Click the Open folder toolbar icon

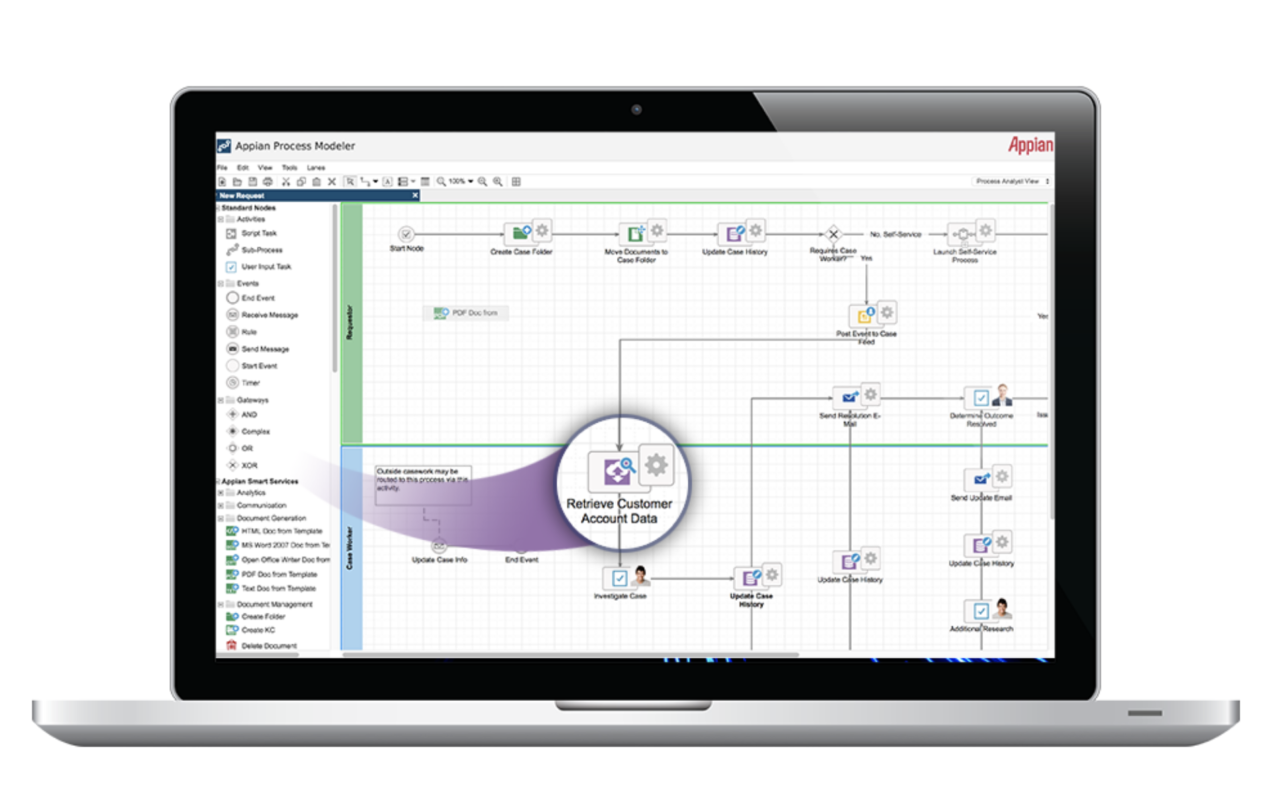click(238, 182)
